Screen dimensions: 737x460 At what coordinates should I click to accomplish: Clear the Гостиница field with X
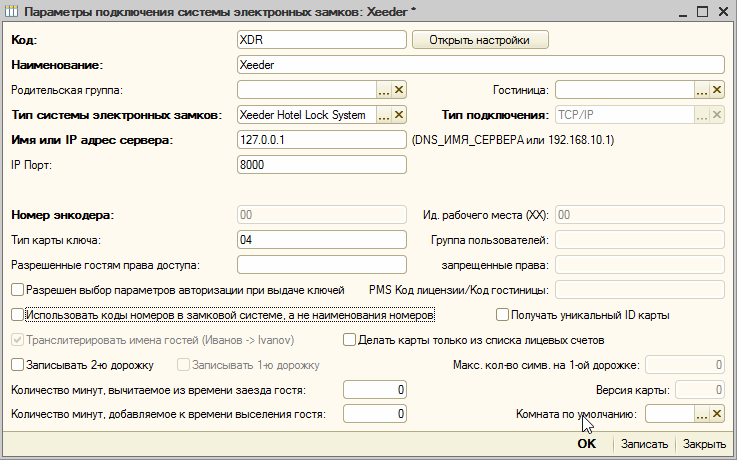click(x=717, y=90)
